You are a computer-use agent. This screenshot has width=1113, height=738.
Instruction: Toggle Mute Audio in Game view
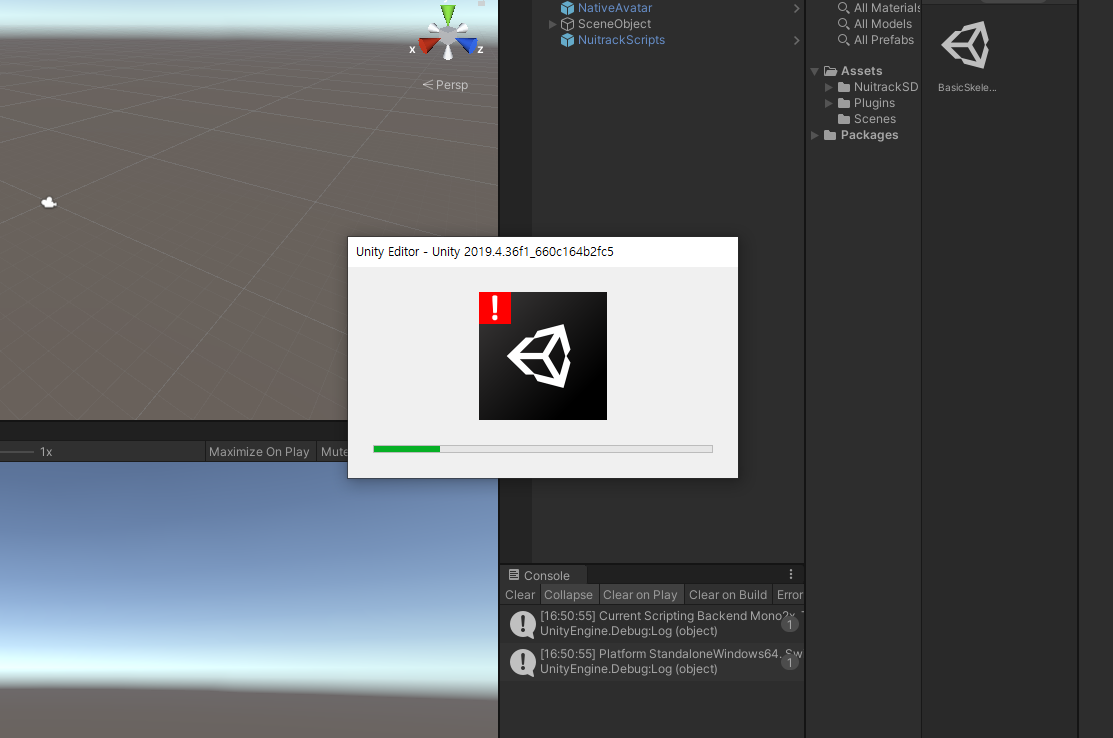pyautogui.click(x=333, y=452)
